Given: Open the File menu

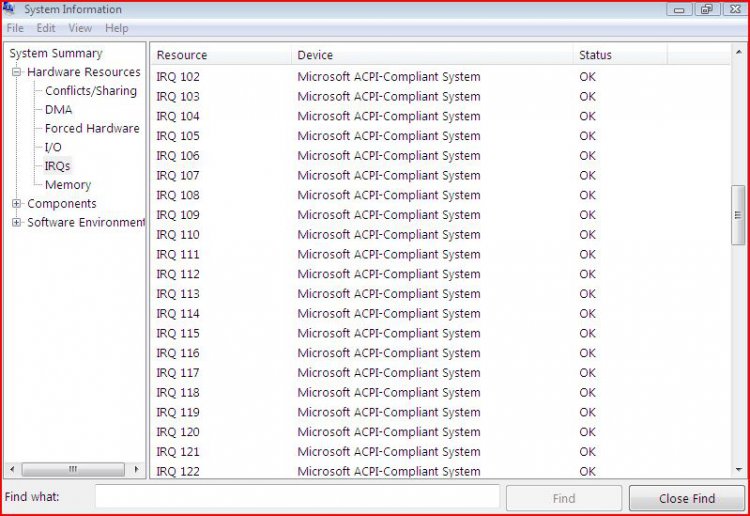Looking at the screenshot, I should point(15,28).
